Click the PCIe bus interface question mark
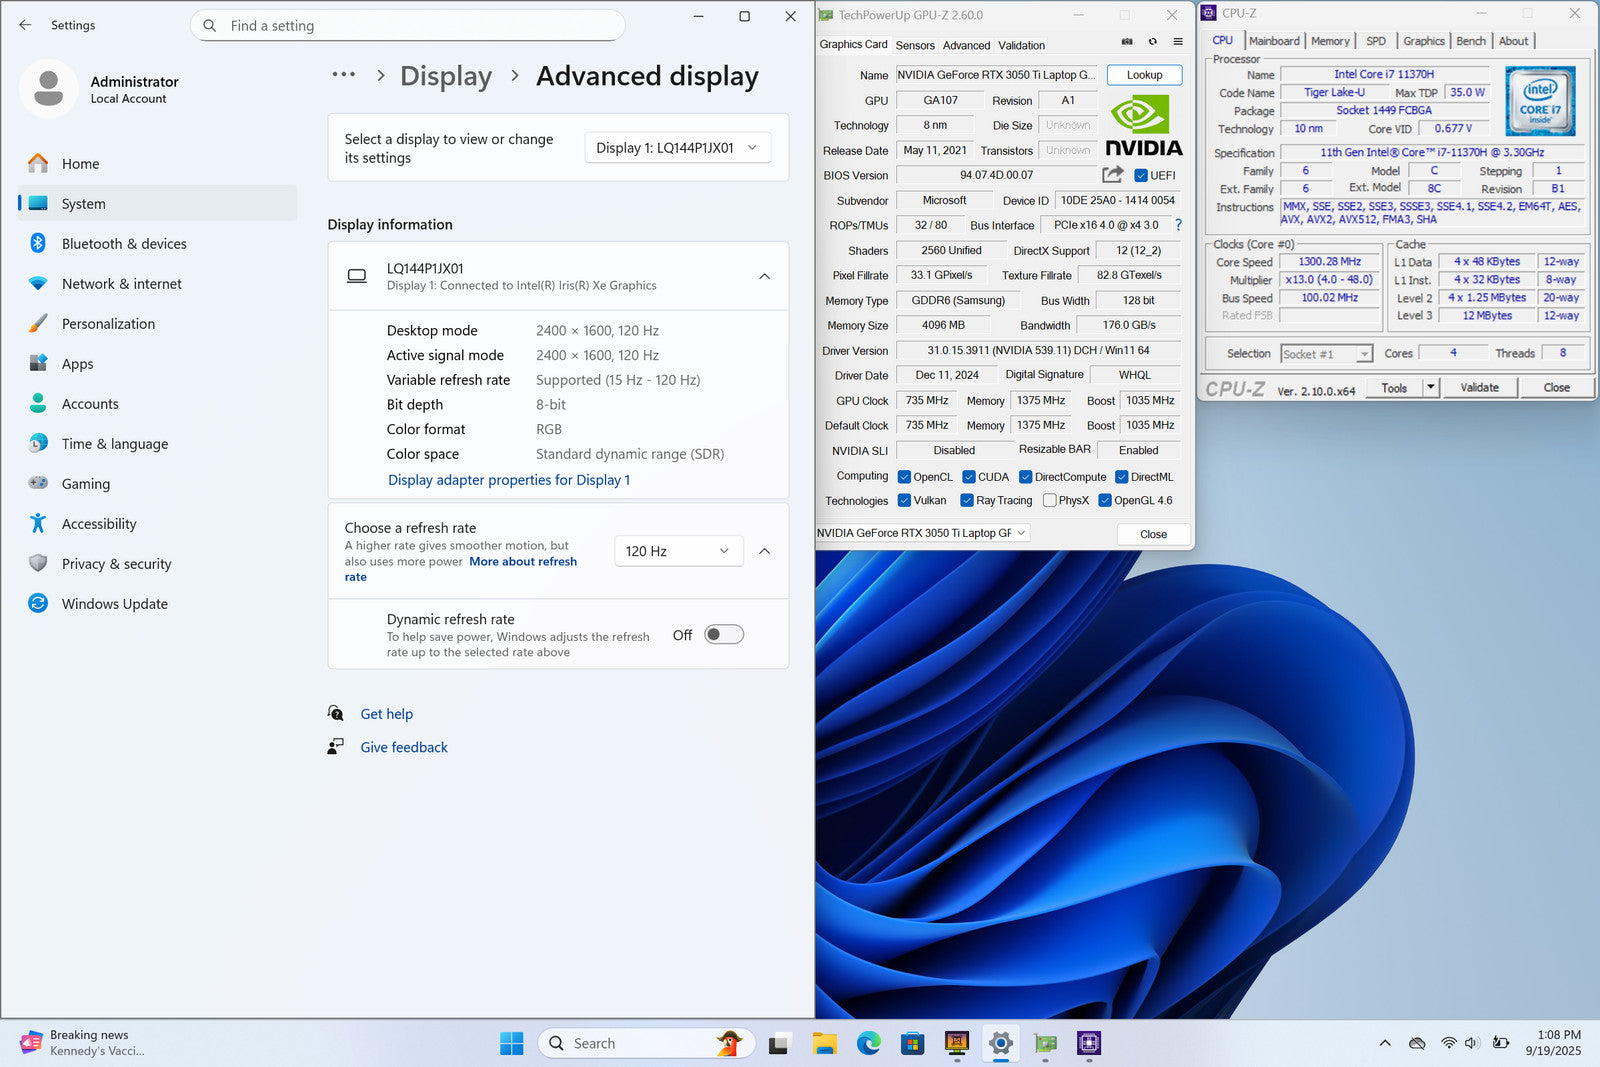The image size is (1600, 1067). [x=1178, y=225]
